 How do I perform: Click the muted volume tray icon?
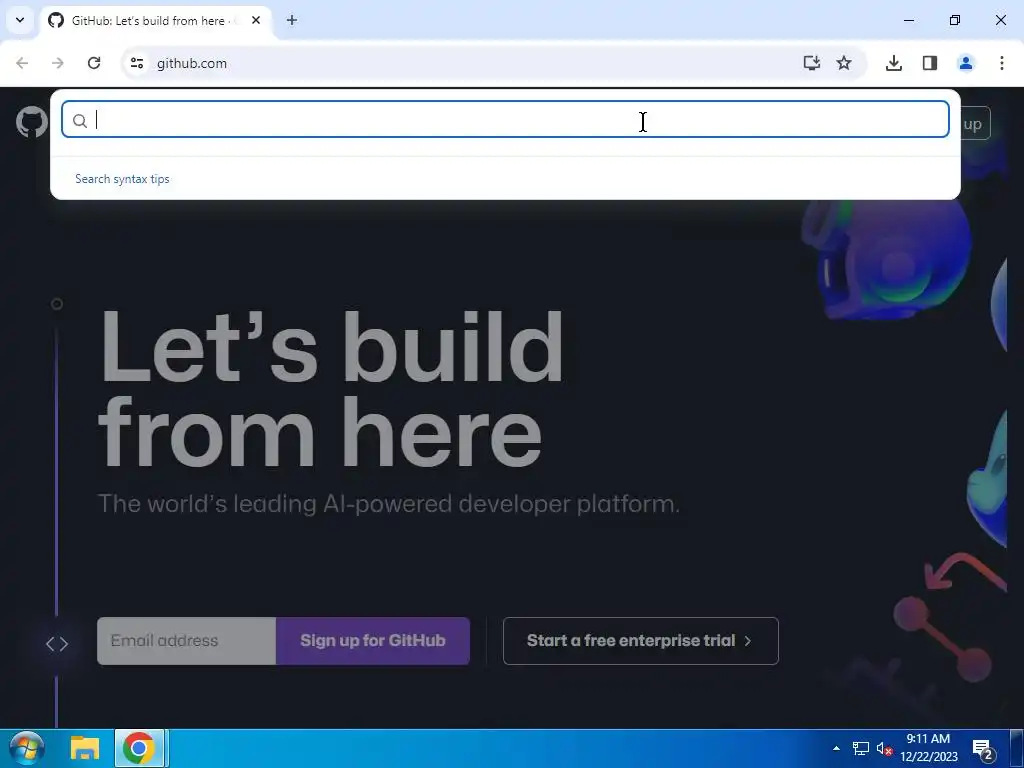point(884,748)
